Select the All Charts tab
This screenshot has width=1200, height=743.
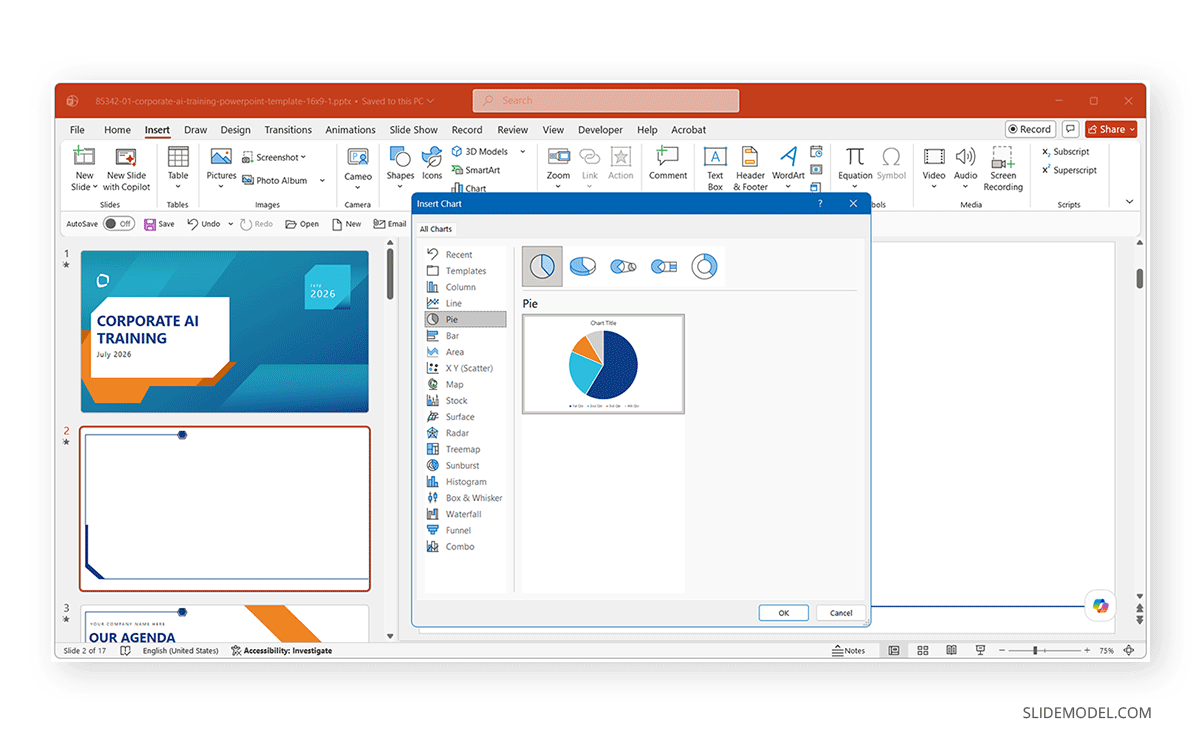[436, 229]
